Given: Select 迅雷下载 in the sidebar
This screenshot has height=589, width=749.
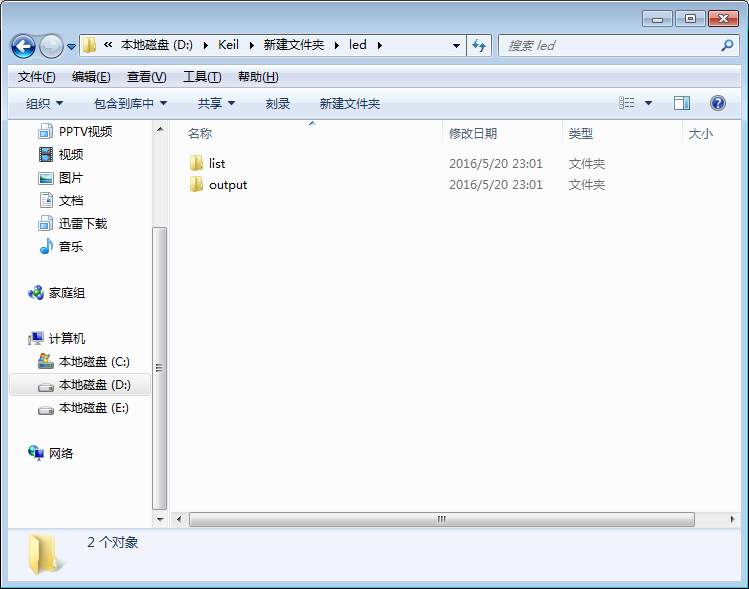Looking at the screenshot, I should (73, 224).
